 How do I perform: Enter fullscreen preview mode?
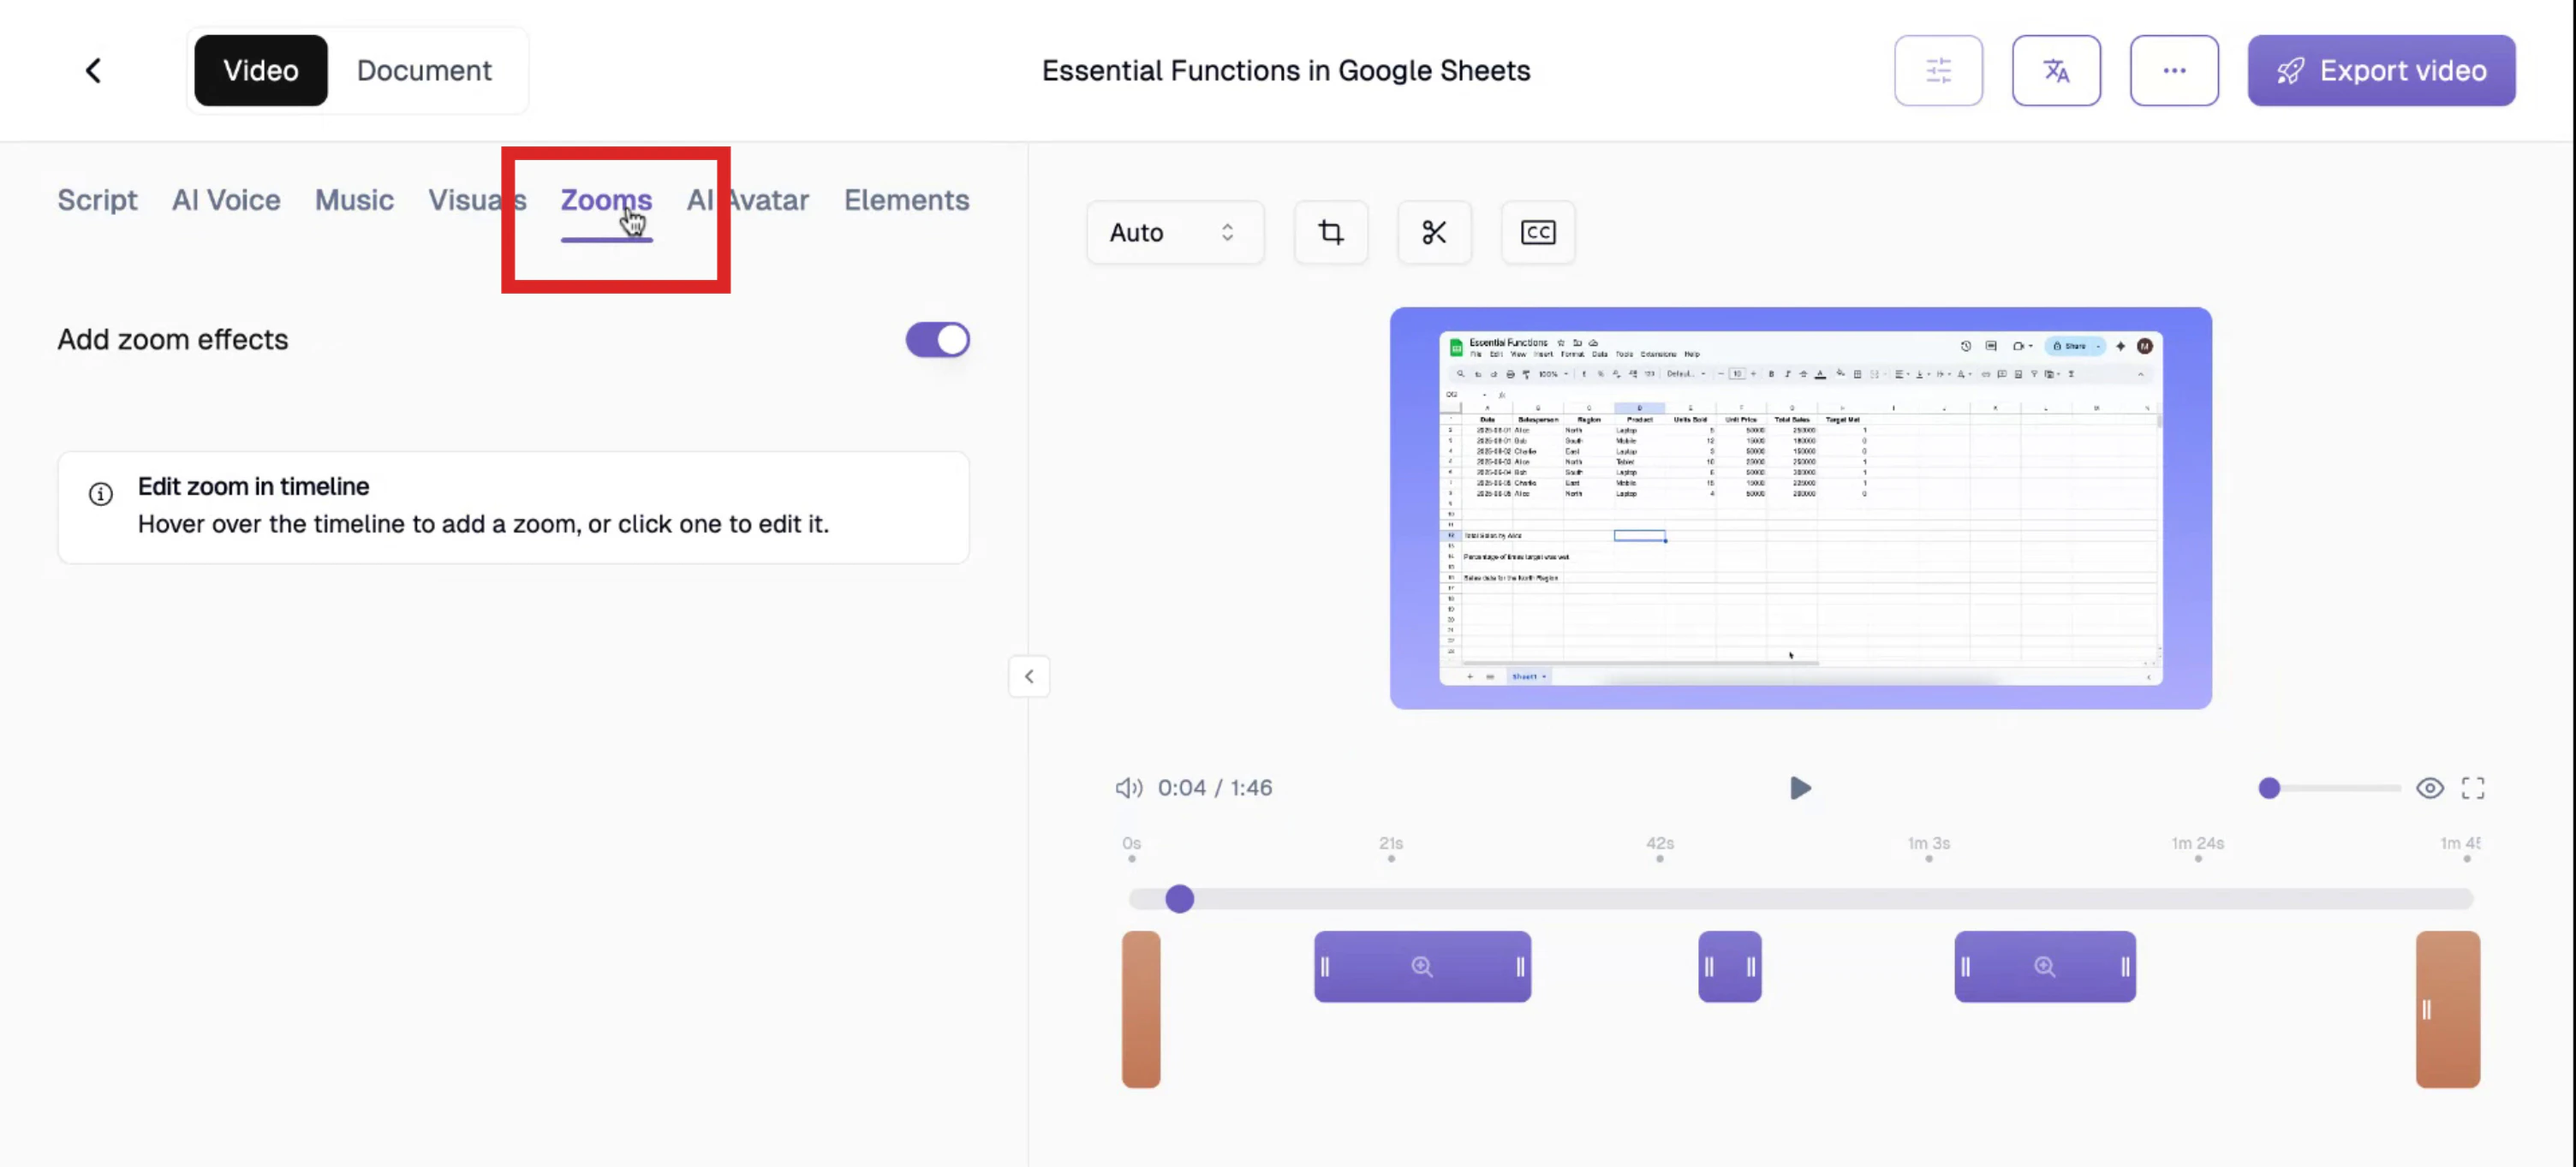pos(2473,788)
